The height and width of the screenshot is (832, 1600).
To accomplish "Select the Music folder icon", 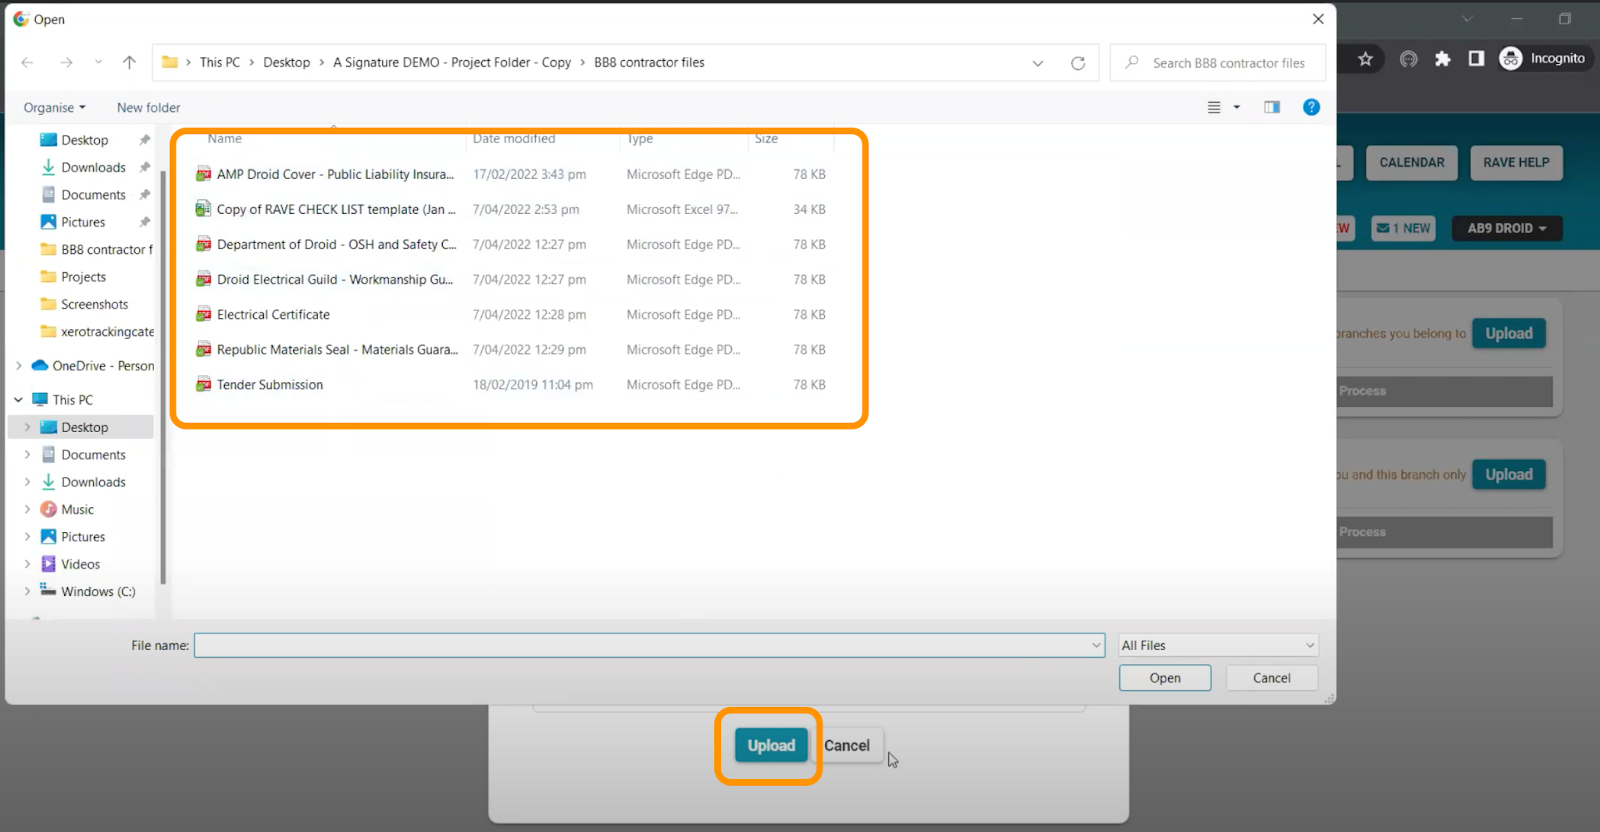I will click(48, 510).
